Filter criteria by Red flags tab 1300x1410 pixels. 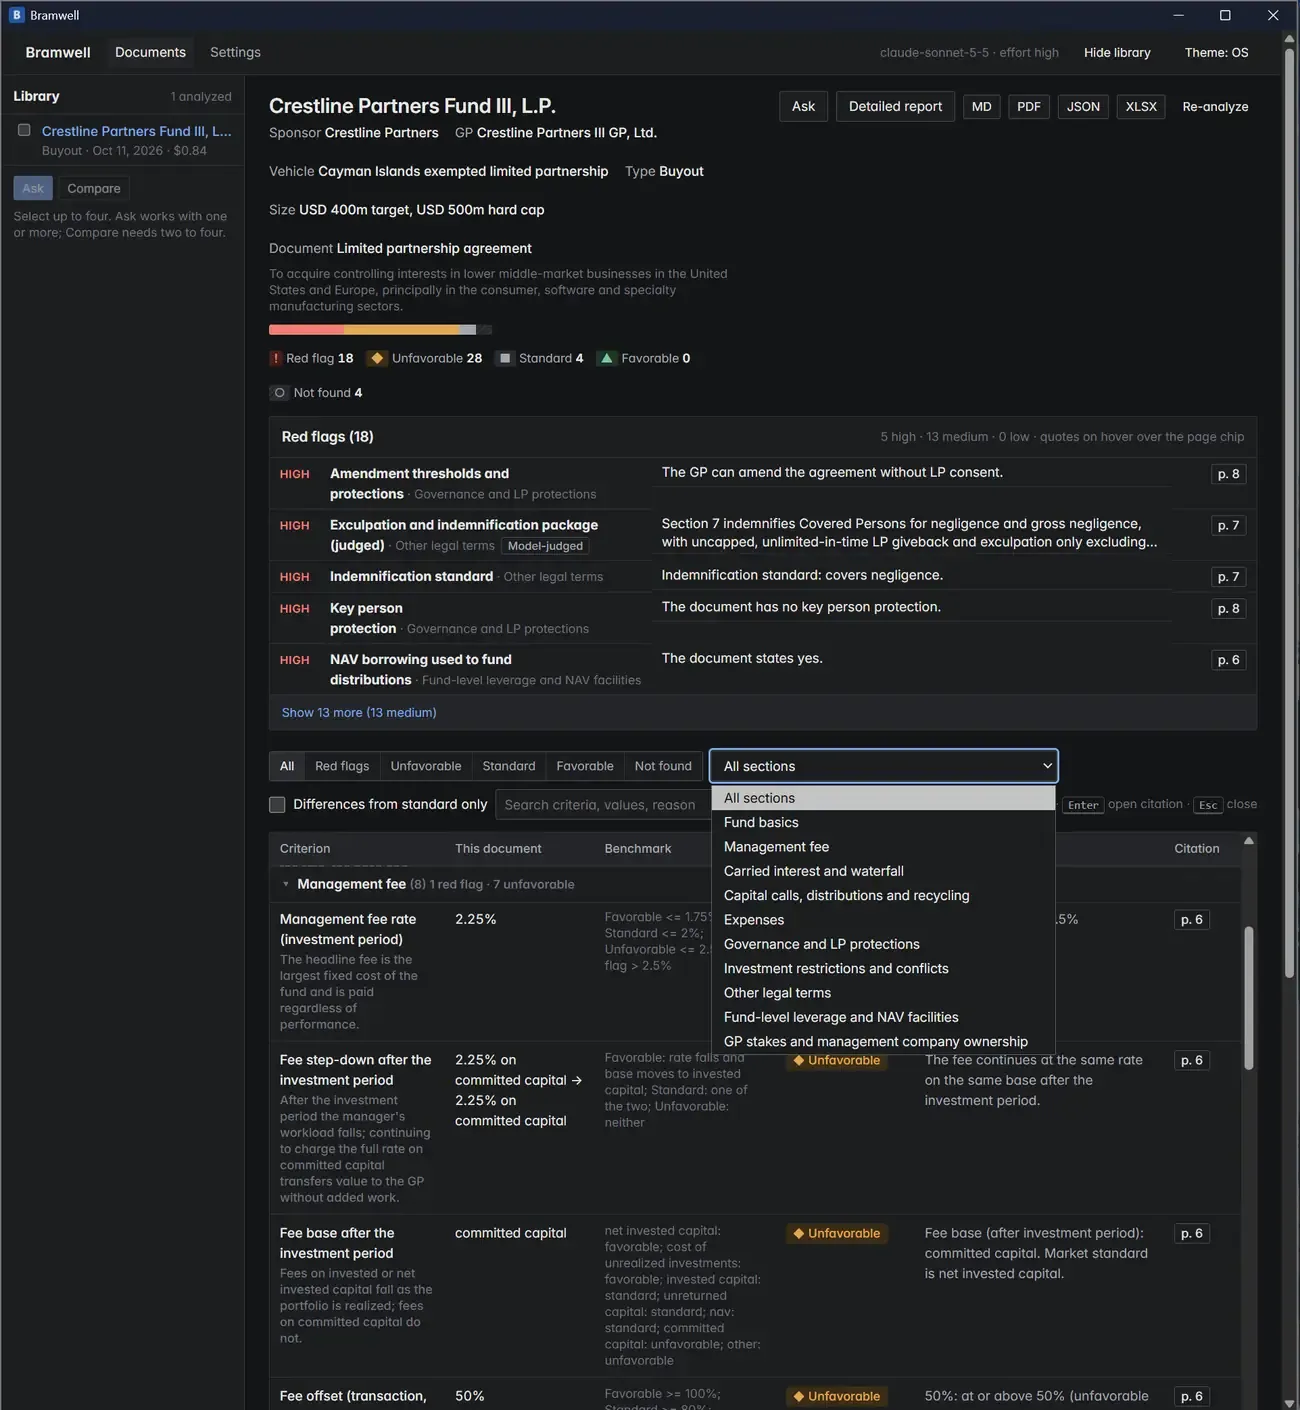coord(342,766)
